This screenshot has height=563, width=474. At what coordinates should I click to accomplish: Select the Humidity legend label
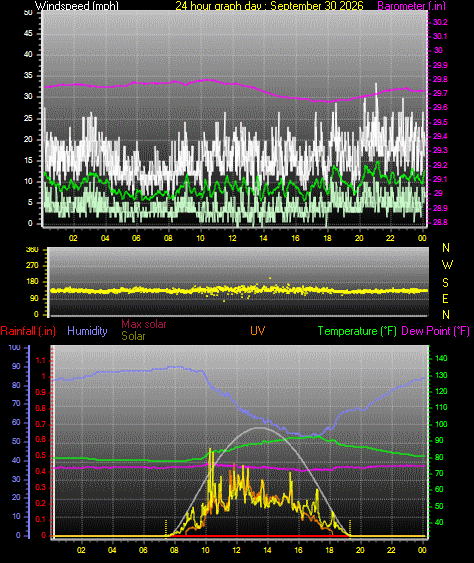point(87,331)
